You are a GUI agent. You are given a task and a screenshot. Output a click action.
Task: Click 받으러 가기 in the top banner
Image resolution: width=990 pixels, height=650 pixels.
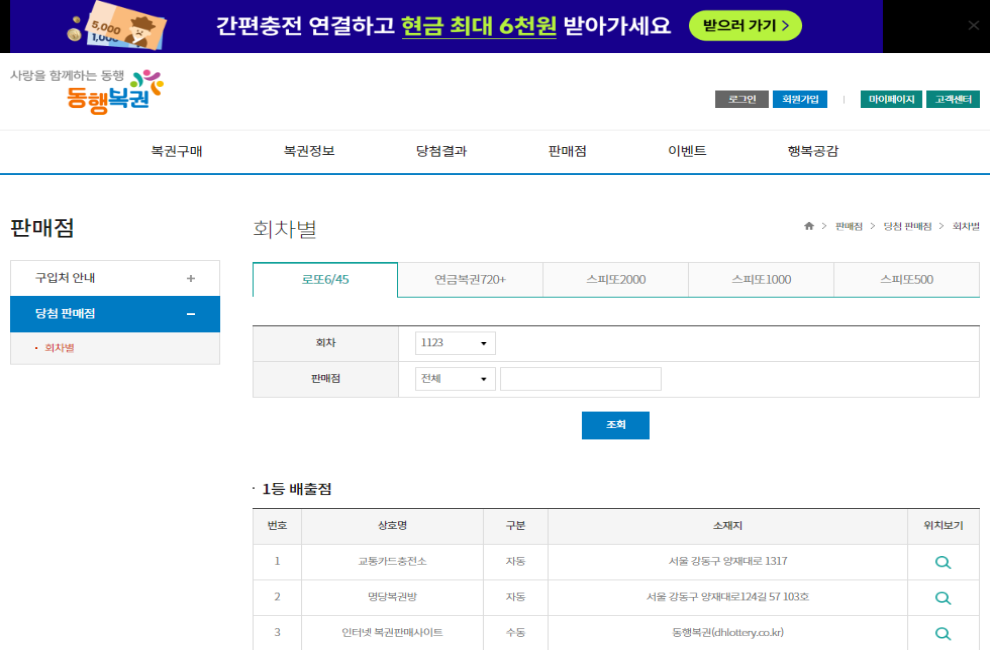(744, 26)
